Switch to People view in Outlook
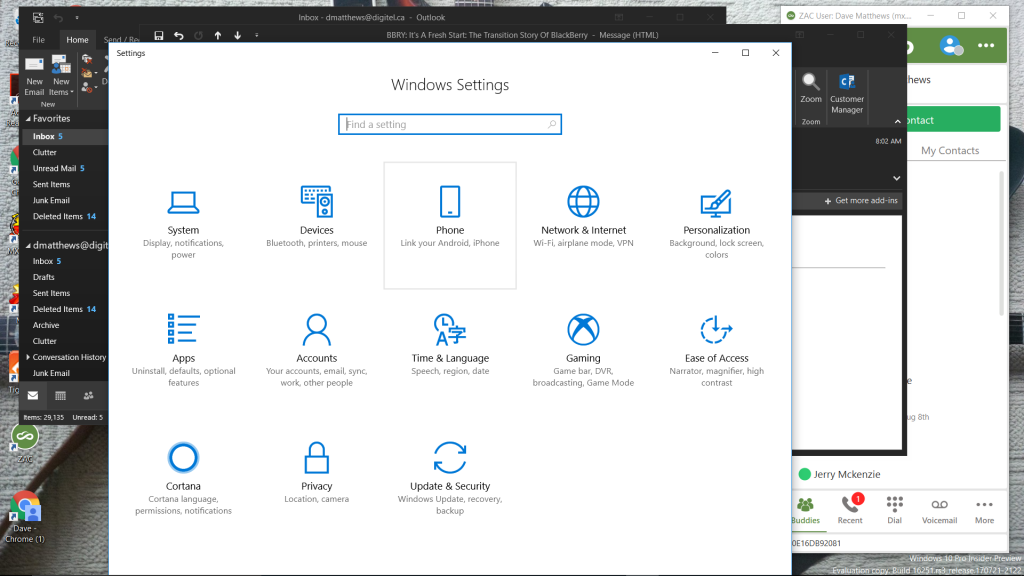The image size is (1024, 576). (89, 395)
